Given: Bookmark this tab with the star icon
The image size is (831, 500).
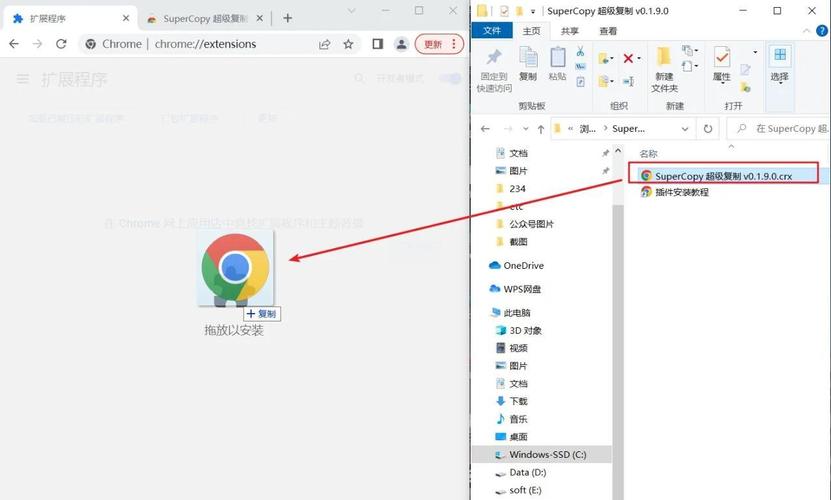Looking at the screenshot, I should (348, 44).
